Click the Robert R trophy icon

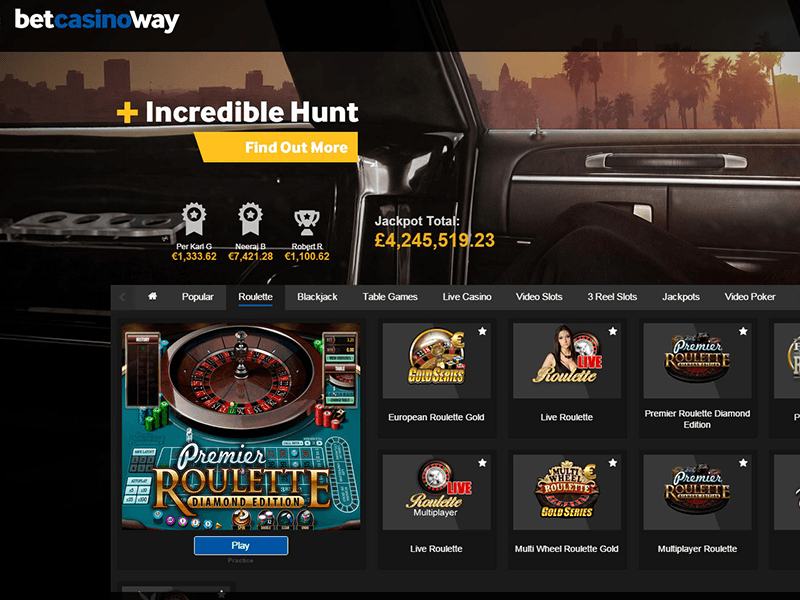(307, 222)
